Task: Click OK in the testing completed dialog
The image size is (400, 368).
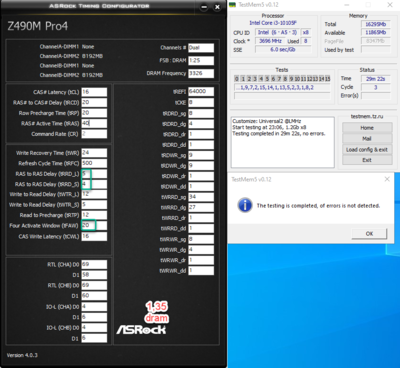Action: [369, 234]
